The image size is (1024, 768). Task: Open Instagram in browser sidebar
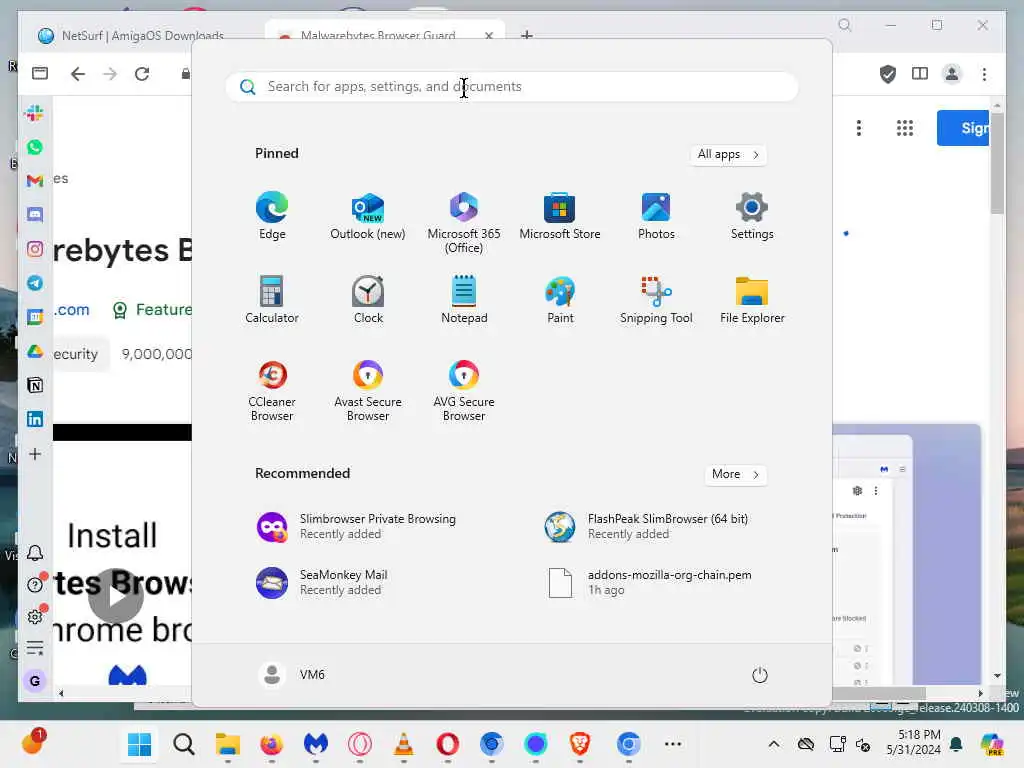(x=35, y=249)
